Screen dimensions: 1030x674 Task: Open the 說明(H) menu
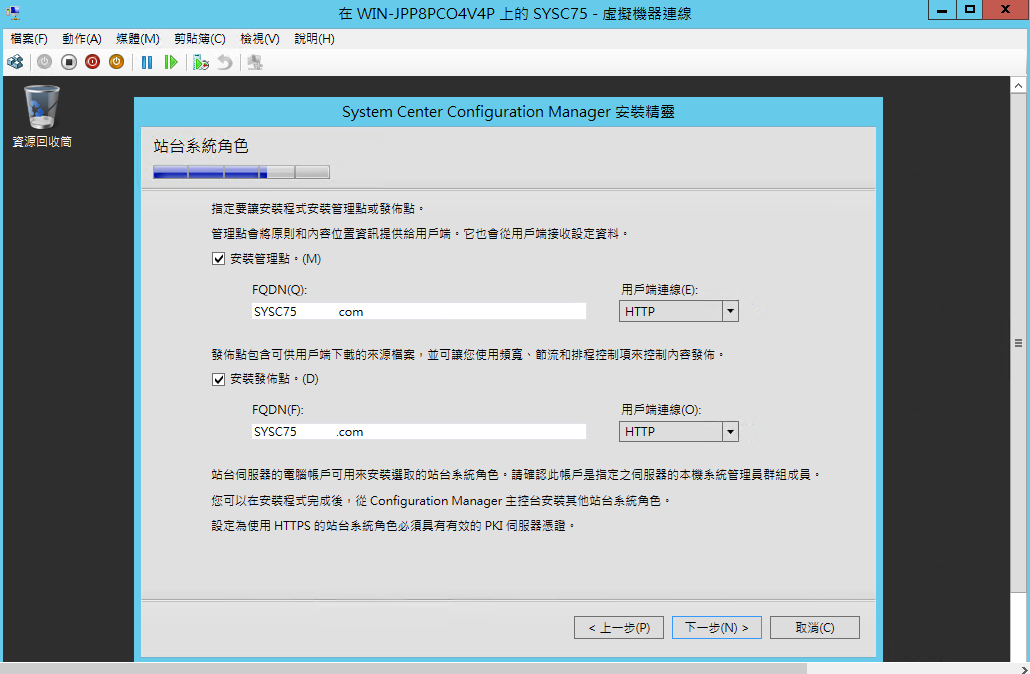point(315,39)
